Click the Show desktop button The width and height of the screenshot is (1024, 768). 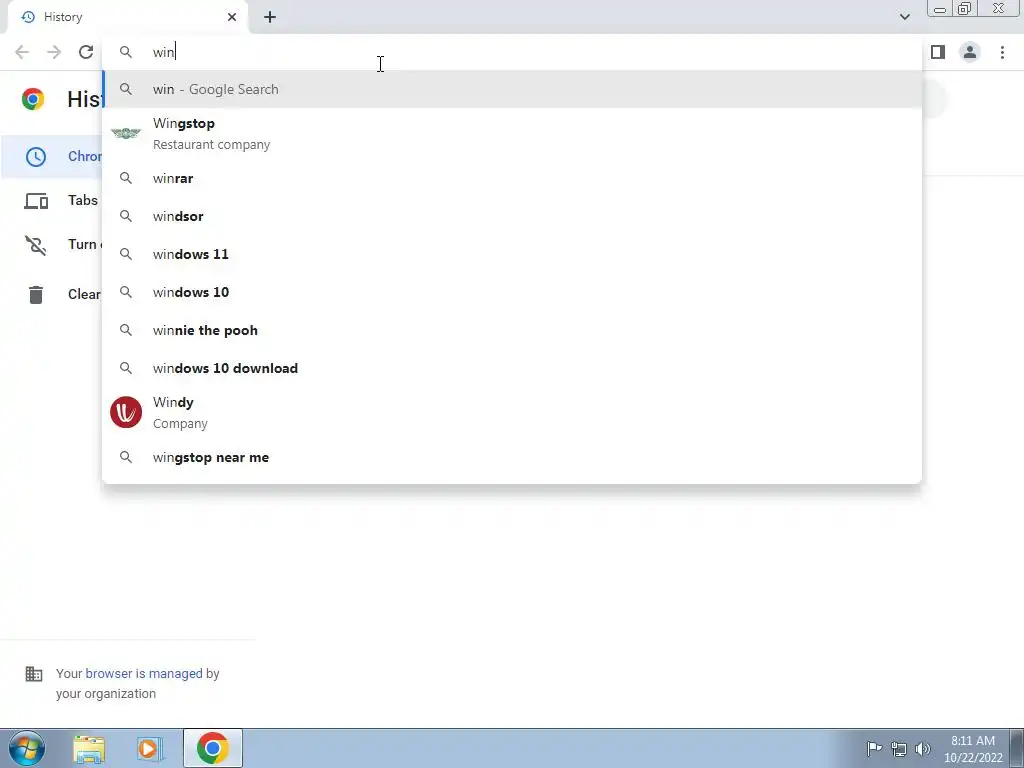1017,748
